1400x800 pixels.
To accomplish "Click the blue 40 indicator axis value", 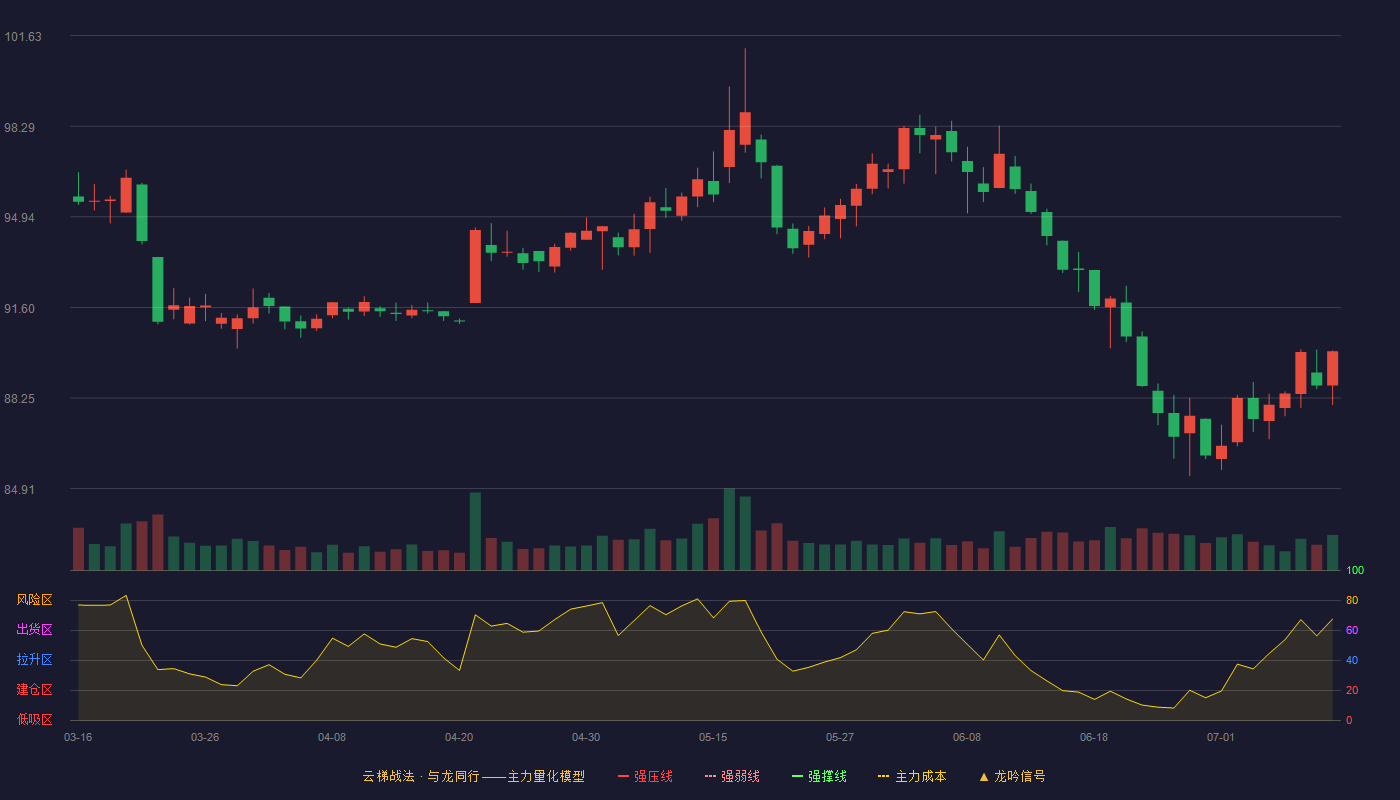I will 1352,660.
